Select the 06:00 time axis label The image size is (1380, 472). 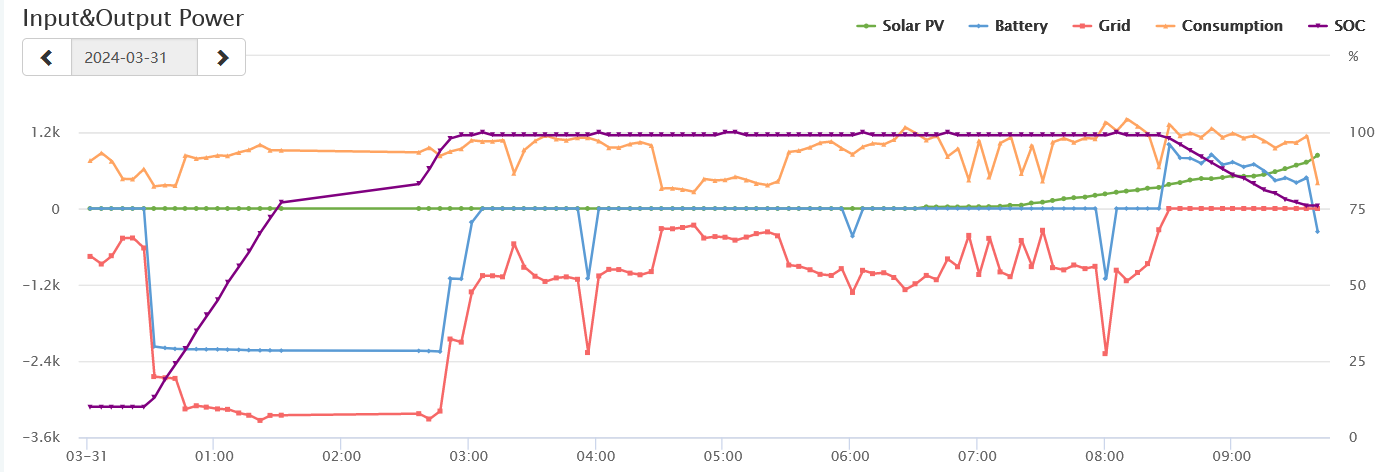(x=849, y=456)
